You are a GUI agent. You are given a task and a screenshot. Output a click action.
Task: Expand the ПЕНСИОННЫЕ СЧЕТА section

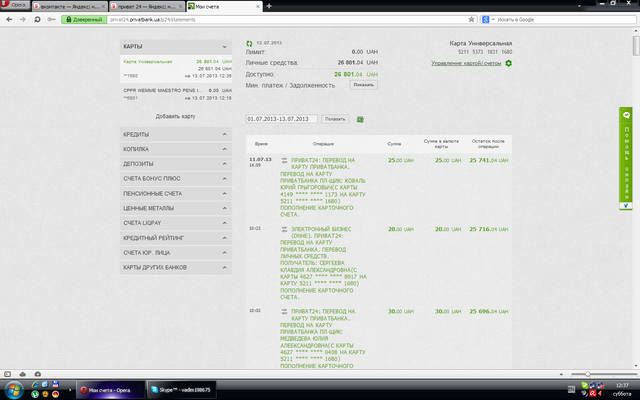(176, 193)
